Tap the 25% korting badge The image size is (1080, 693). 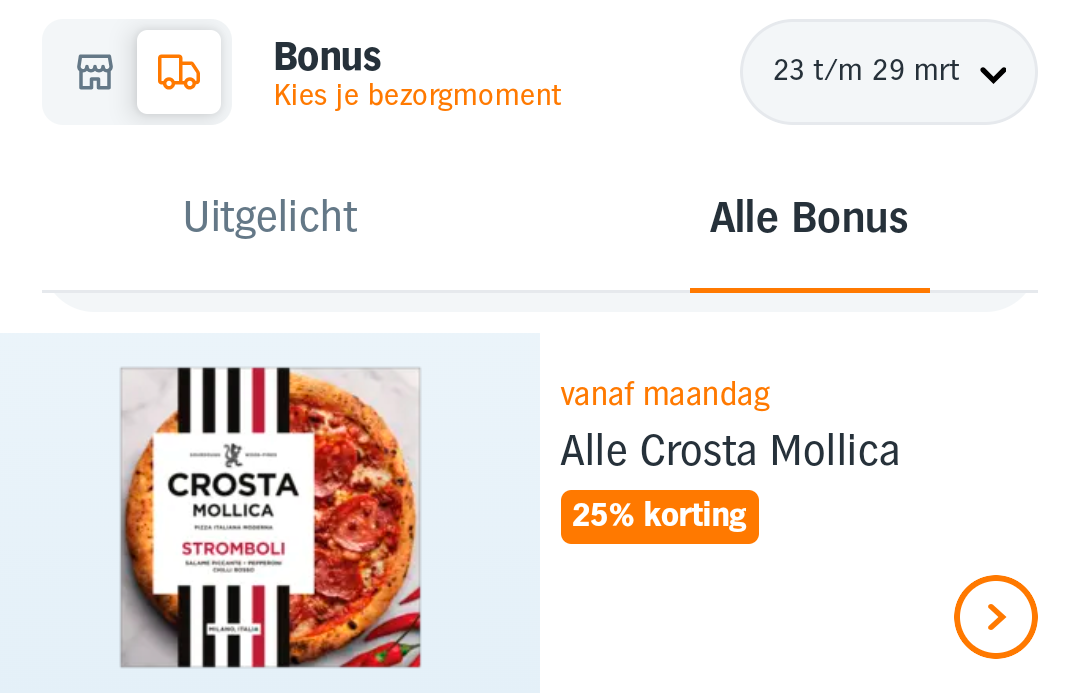660,516
